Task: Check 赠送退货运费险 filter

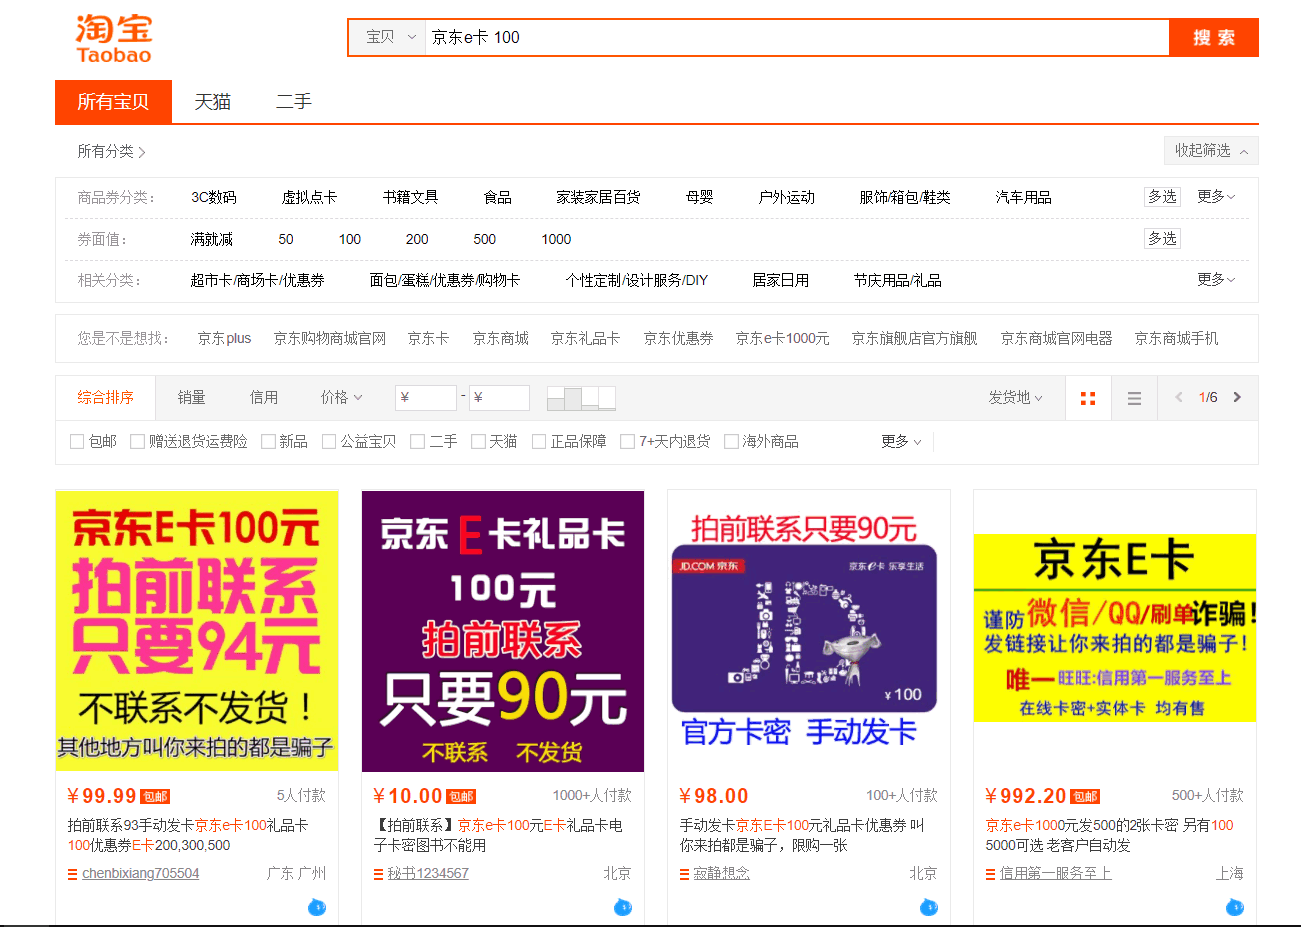Action: pyautogui.click(x=137, y=442)
